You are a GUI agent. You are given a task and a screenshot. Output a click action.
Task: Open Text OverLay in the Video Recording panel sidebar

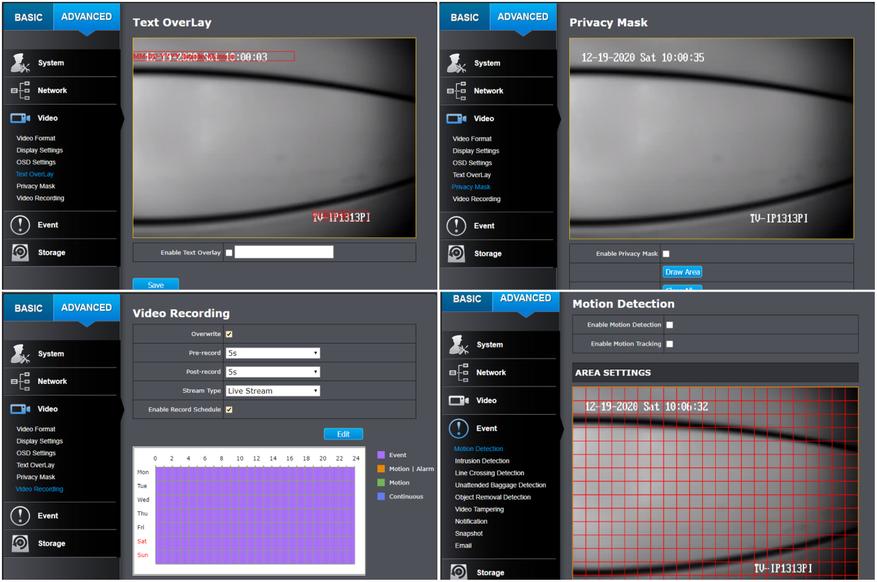(x=36, y=465)
